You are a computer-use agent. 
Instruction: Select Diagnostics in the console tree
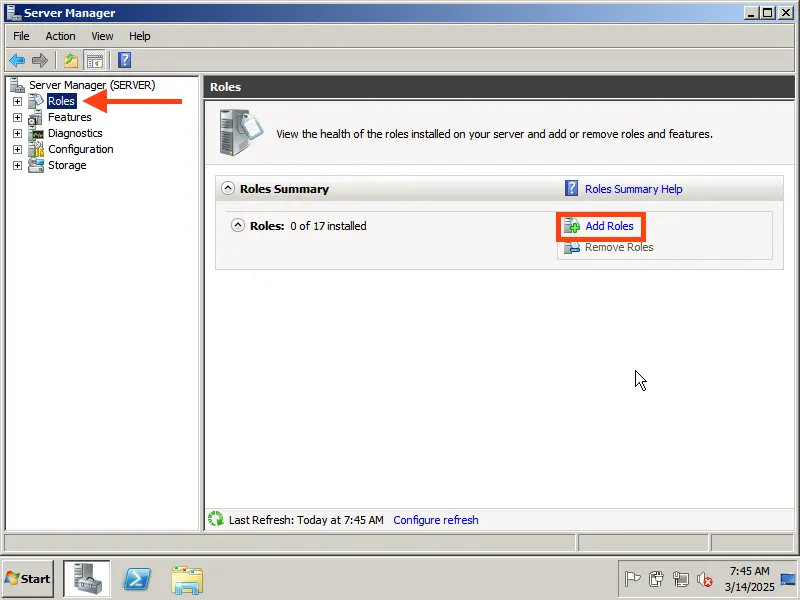coord(75,133)
